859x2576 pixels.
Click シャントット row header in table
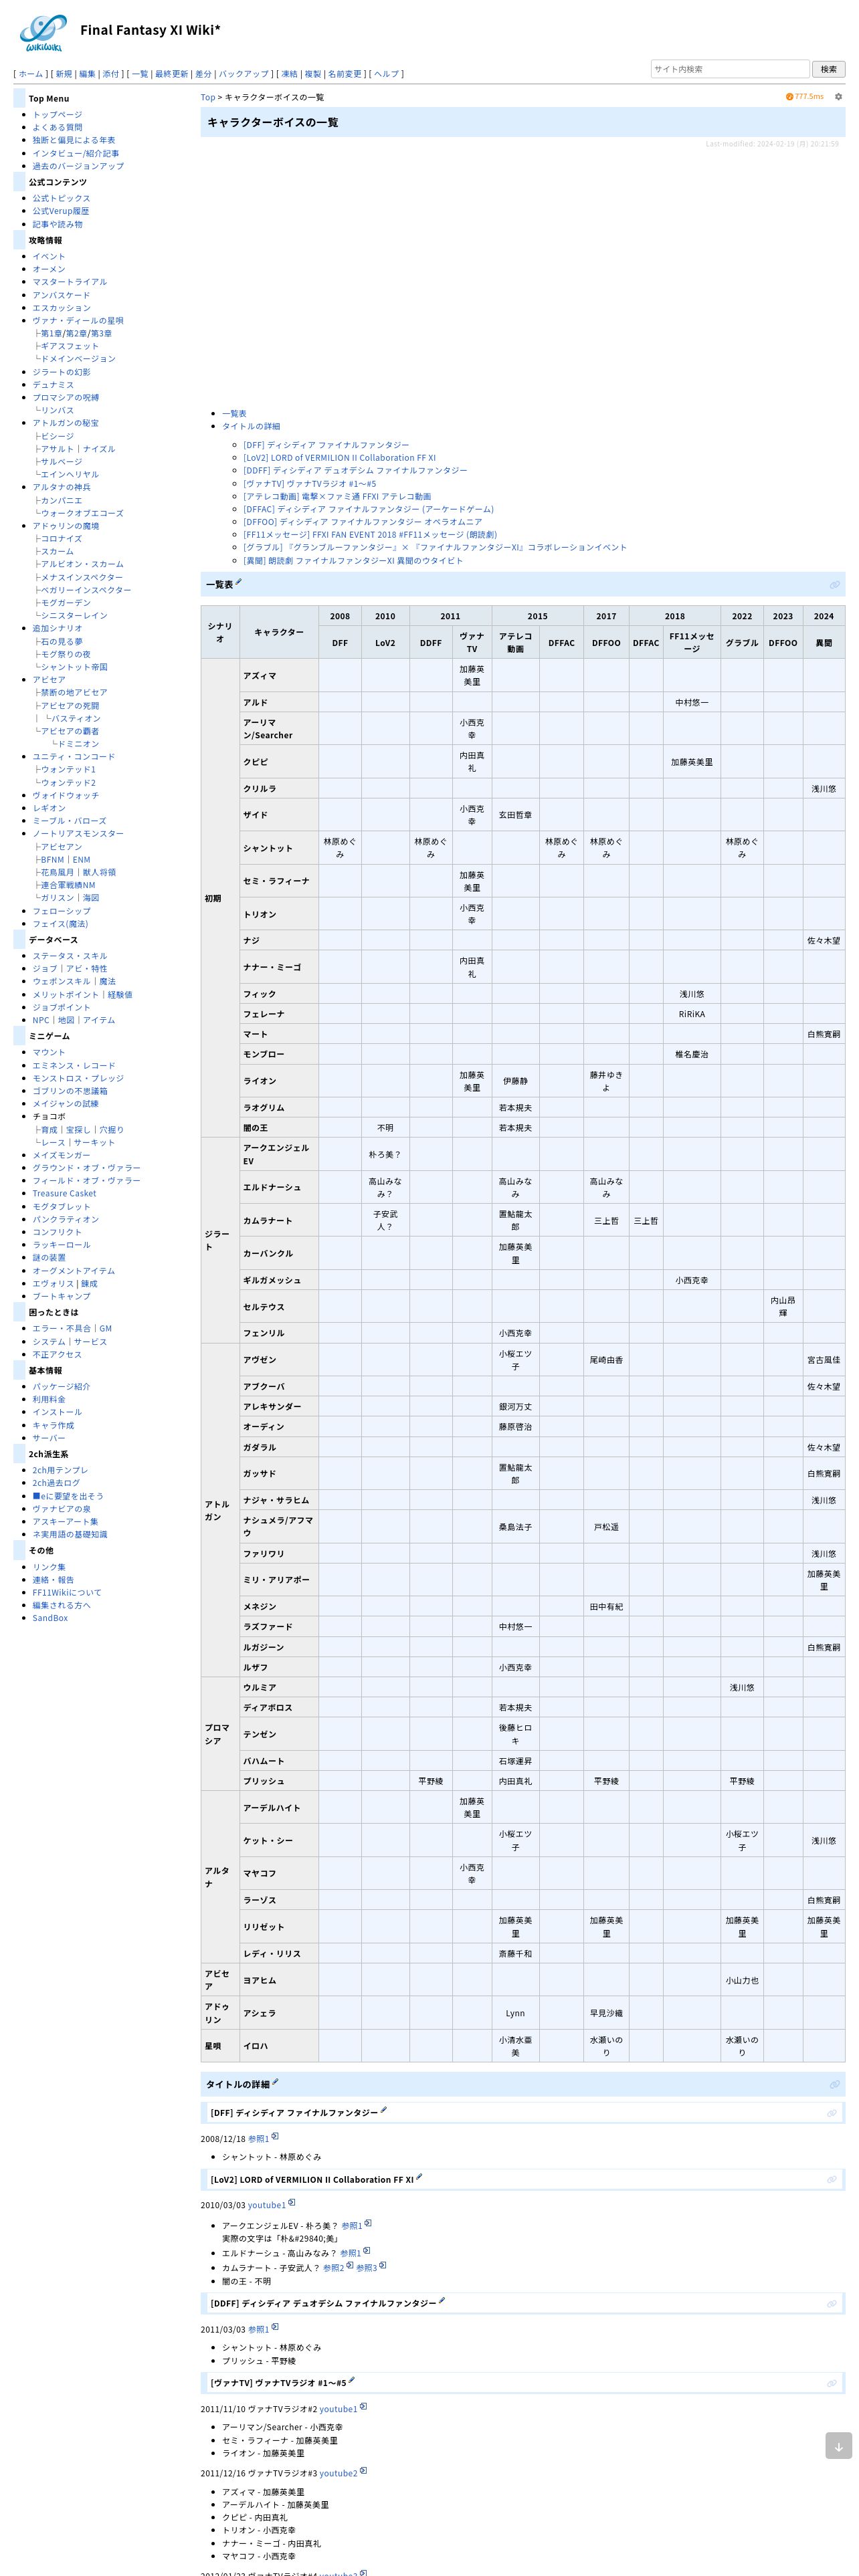point(278,848)
